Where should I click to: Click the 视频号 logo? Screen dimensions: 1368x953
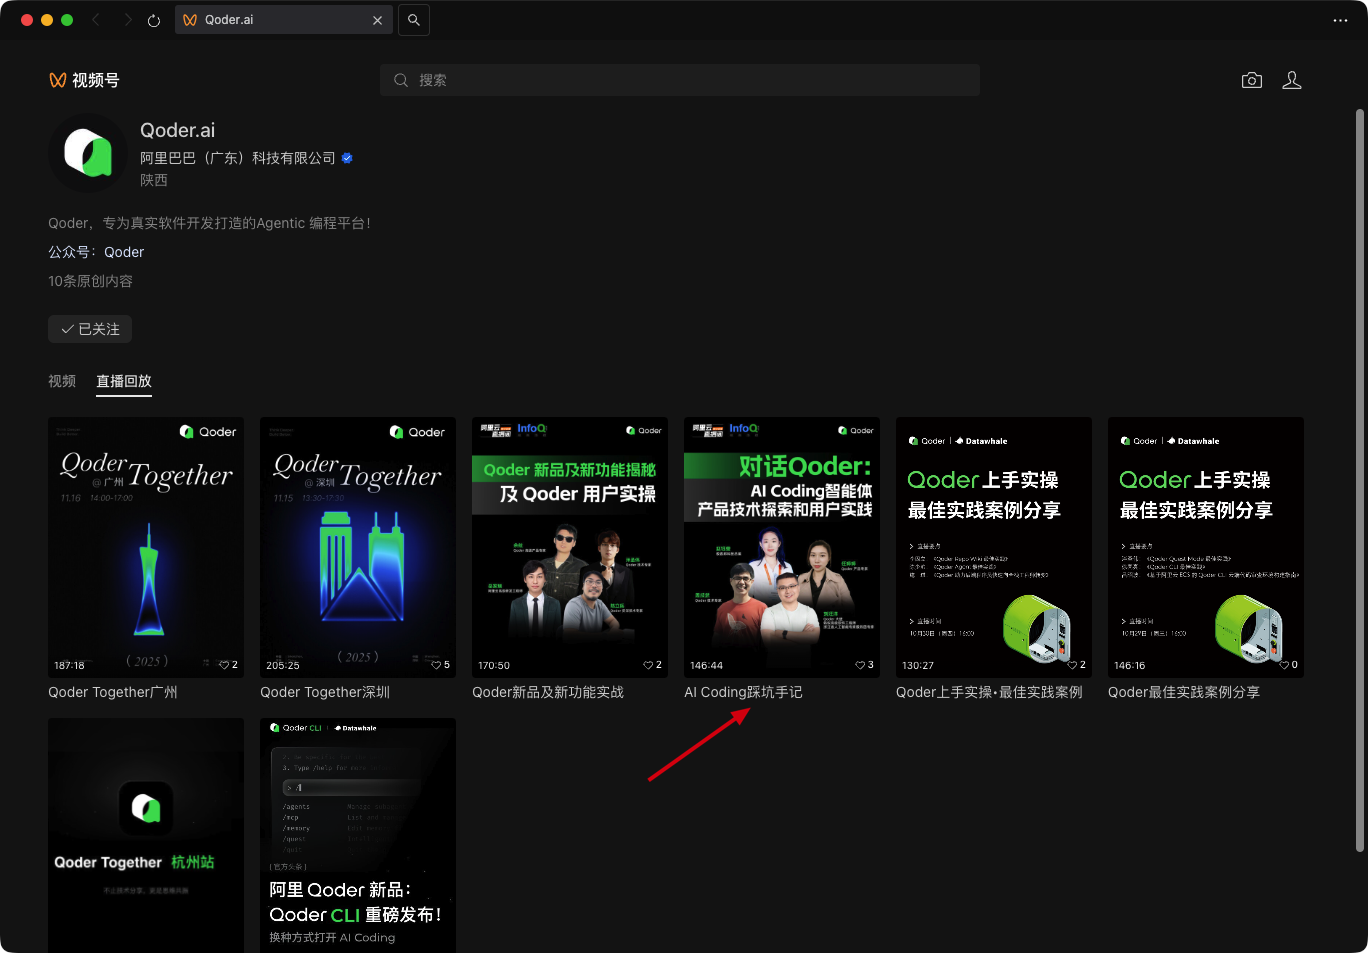pyautogui.click(x=84, y=80)
